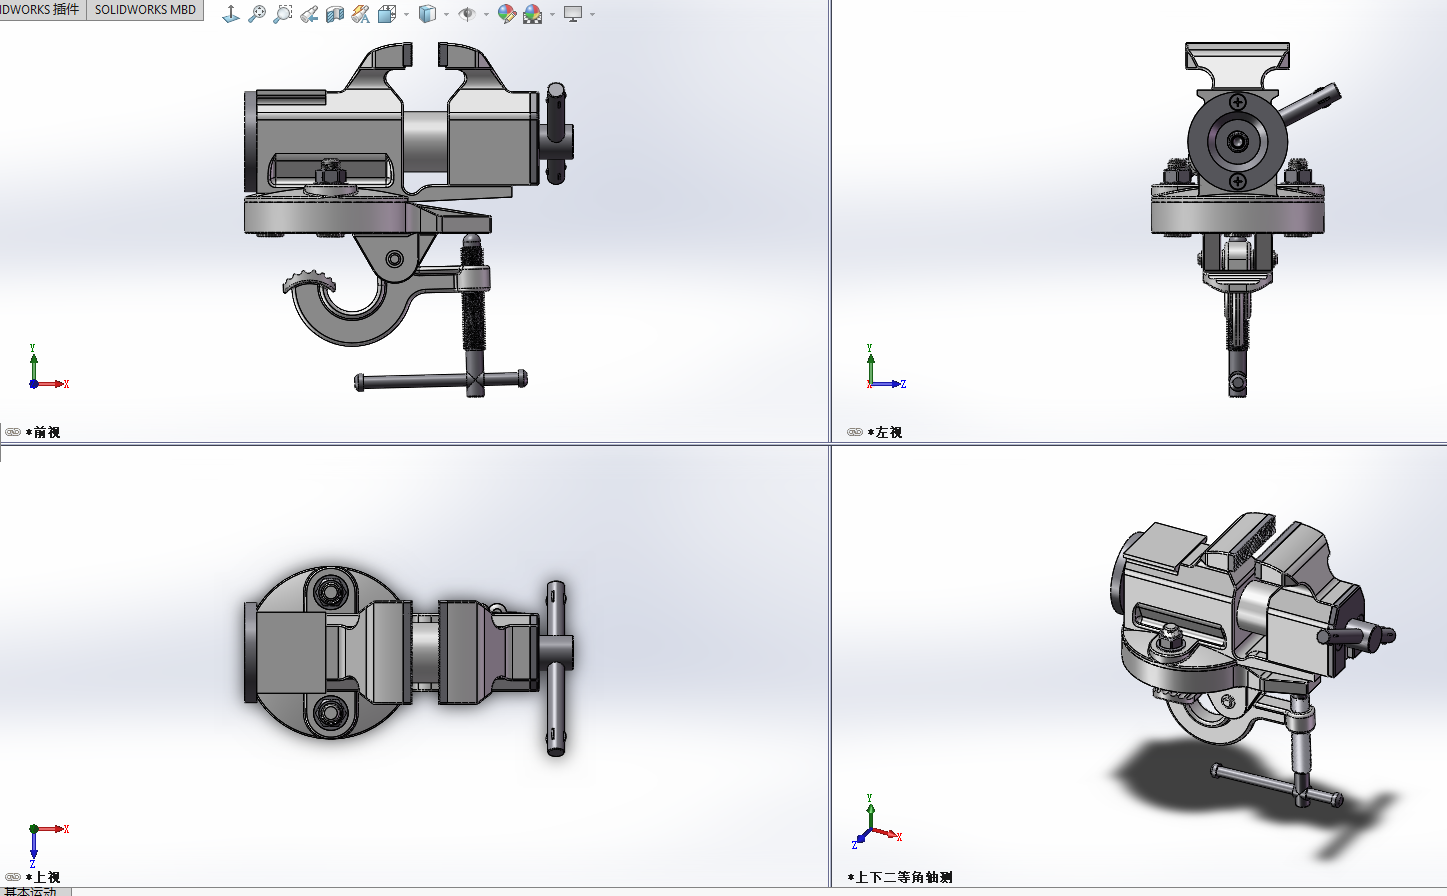Click the *前视 view label
The height and width of the screenshot is (896, 1447).
(43, 432)
